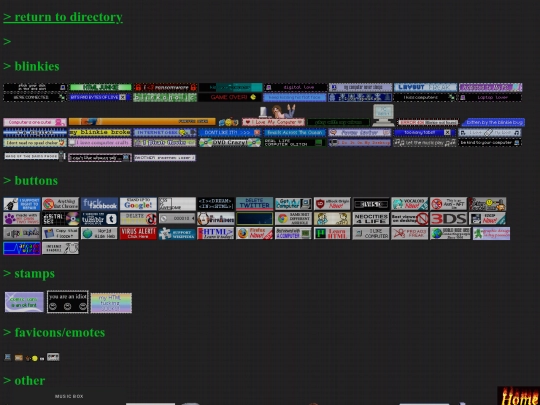Click the 'Best viewed on desktop' button
Image resolution: width=540 pixels, height=405 pixels.
[x=410, y=219]
